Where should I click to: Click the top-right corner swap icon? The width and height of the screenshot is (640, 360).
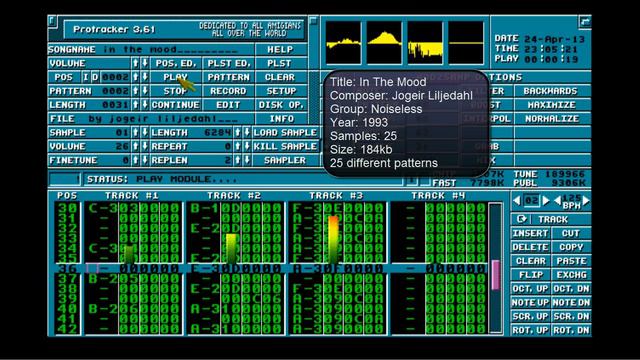(x=585, y=22)
